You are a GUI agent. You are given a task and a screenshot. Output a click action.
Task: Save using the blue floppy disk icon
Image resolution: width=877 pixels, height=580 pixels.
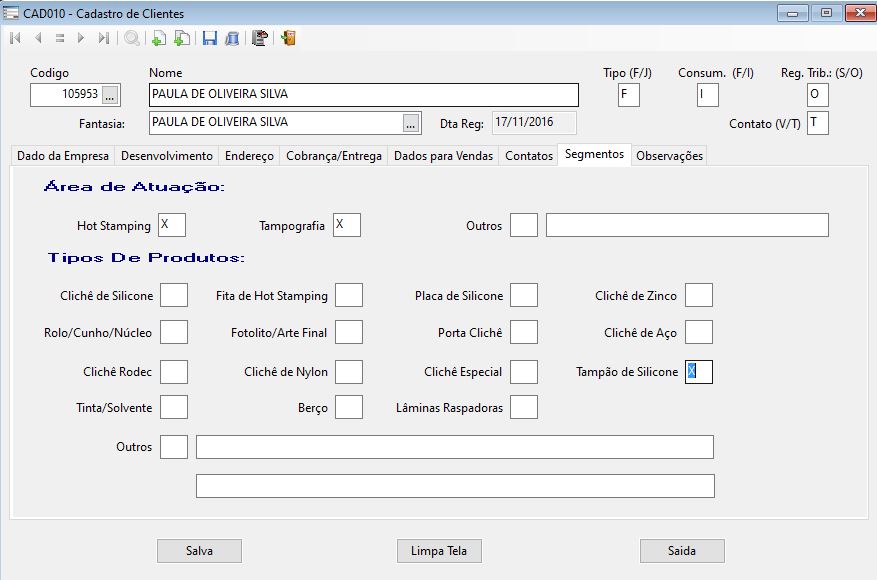click(210, 39)
